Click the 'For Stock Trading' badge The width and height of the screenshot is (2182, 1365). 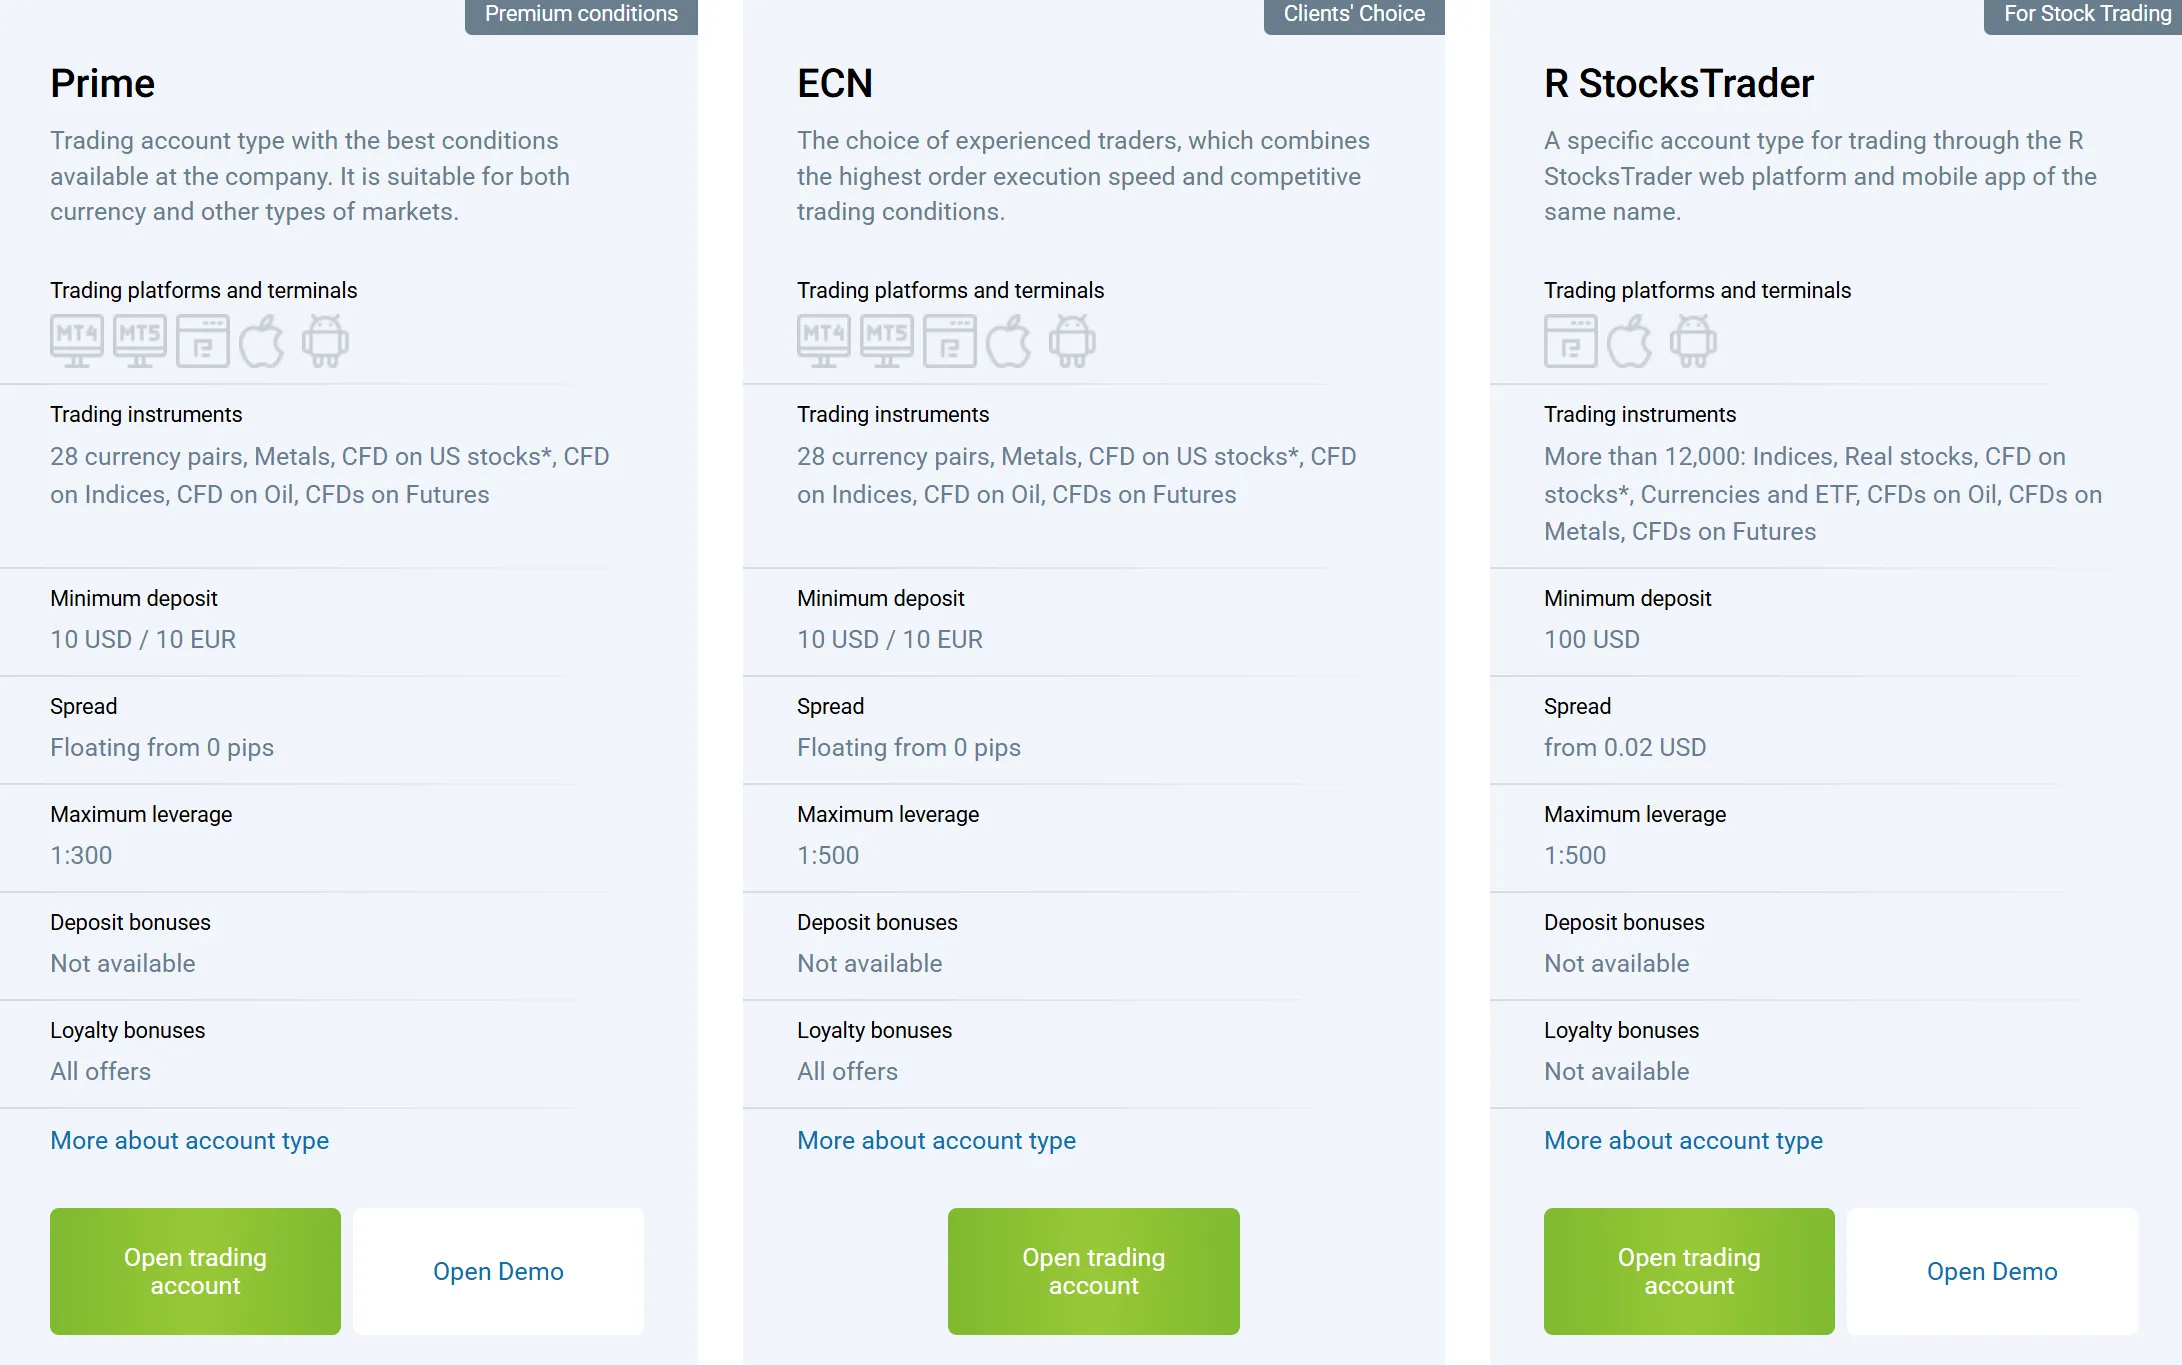click(2083, 15)
